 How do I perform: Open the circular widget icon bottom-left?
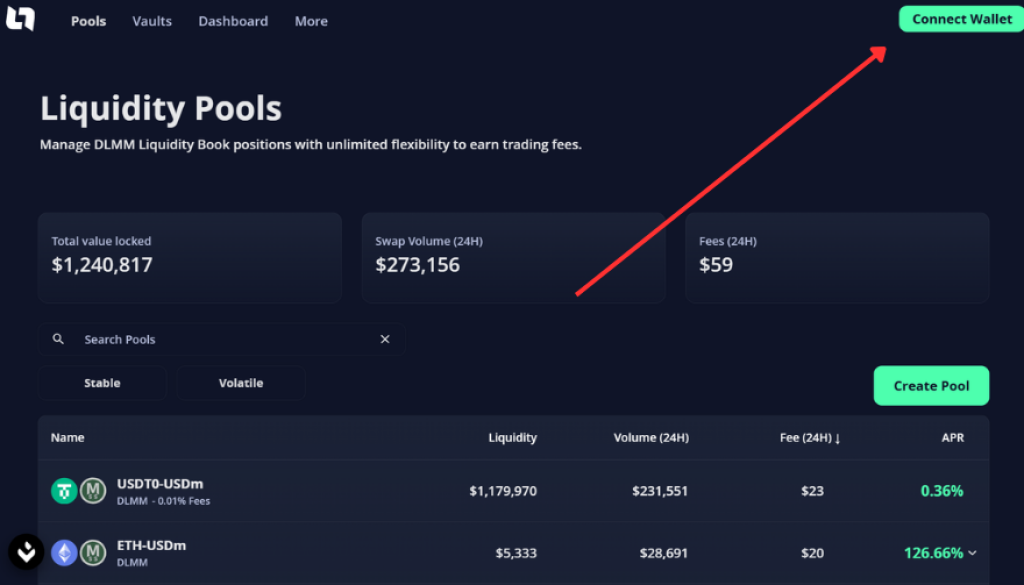pyautogui.click(x=26, y=551)
